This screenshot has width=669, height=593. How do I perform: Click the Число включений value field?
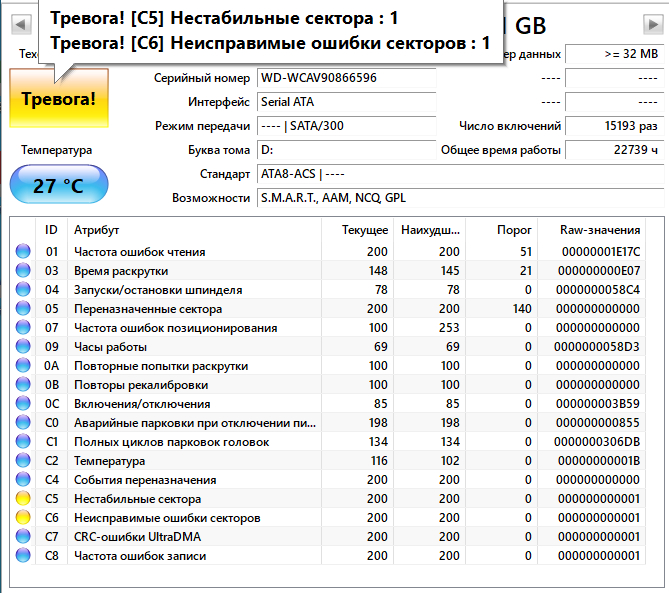click(x=613, y=126)
